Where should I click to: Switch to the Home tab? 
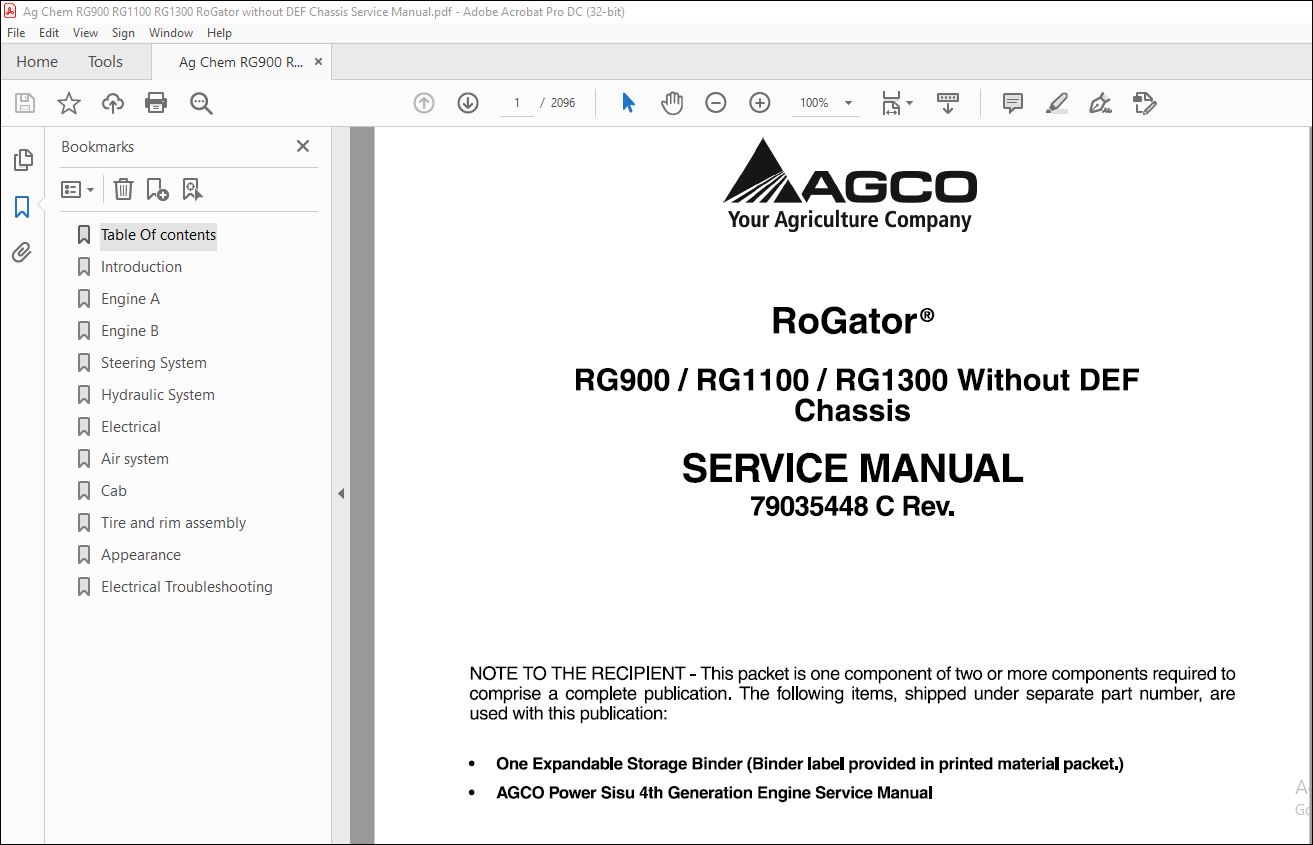pyautogui.click(x=37, y=62)
